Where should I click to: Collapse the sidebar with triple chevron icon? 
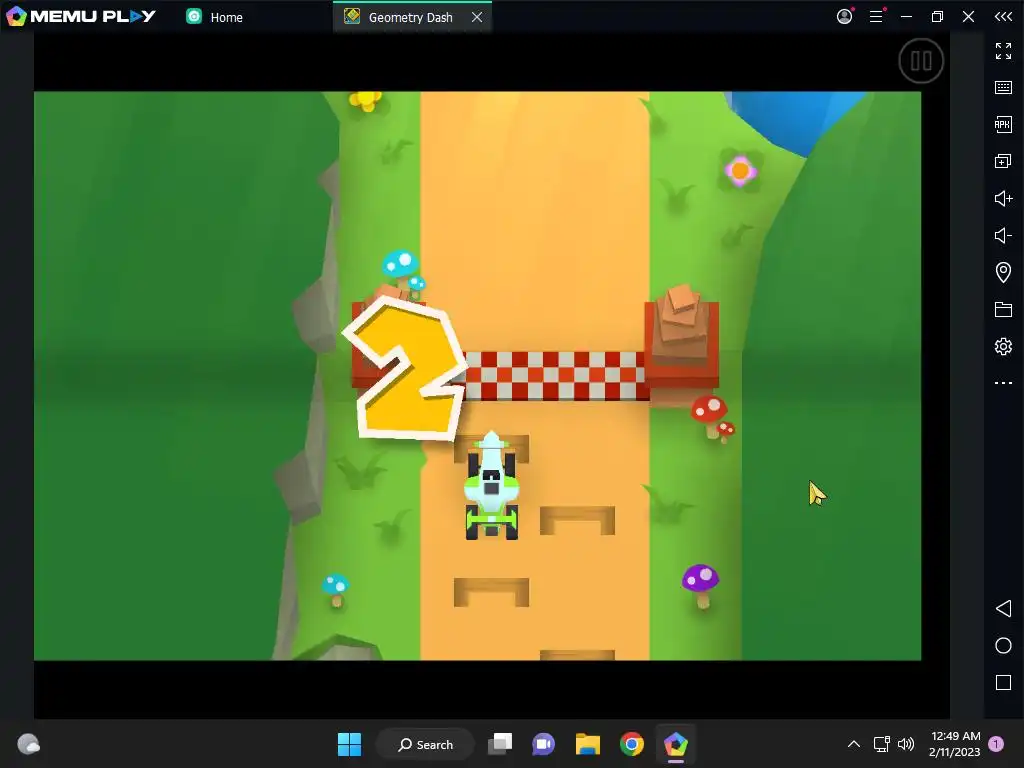(1003, 17)
